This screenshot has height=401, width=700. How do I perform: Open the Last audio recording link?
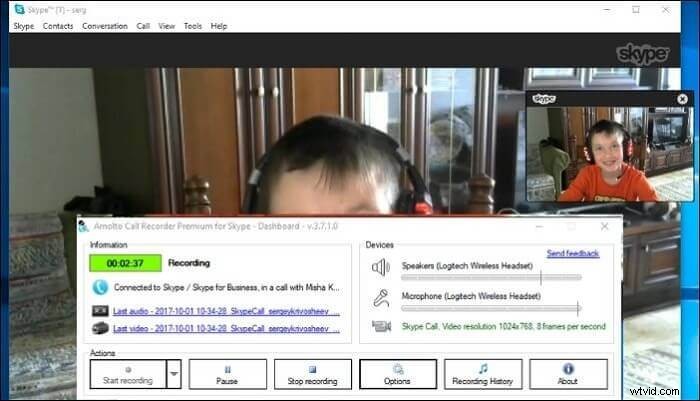coord(226,311)
